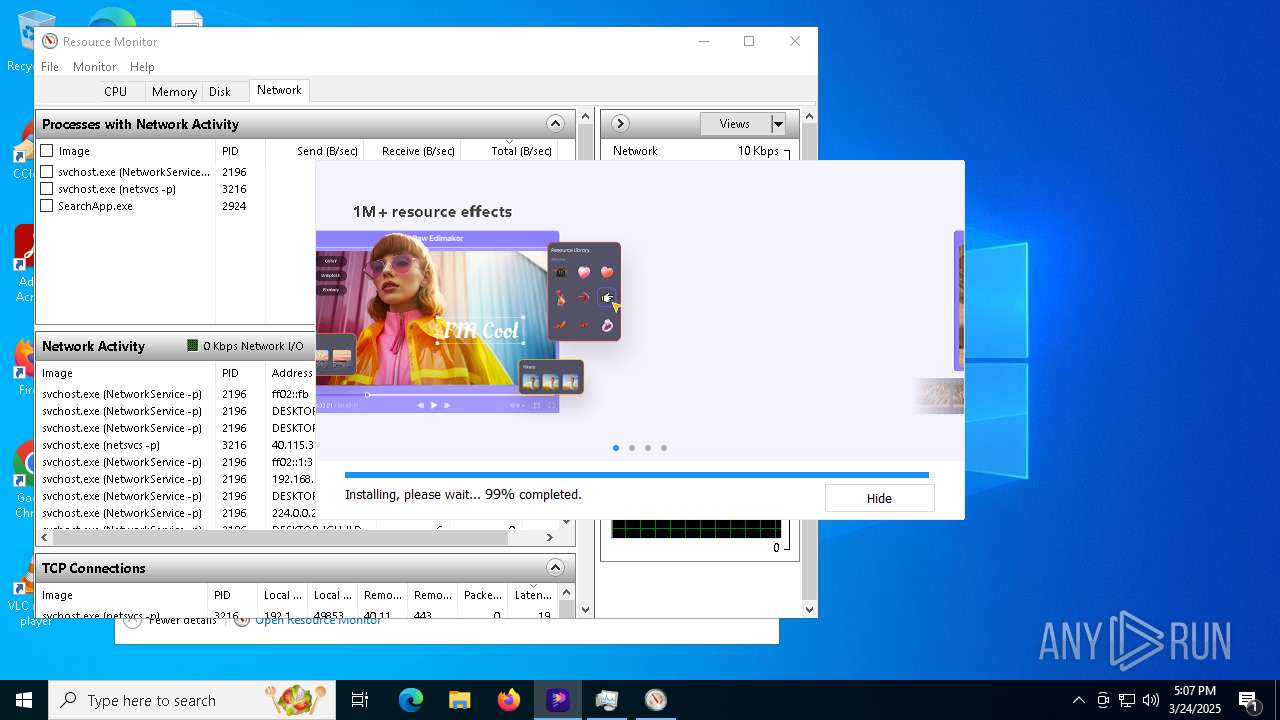Viewport: 1280px width, 720px height.
Task: Open the Views dropdown arrow
Action: 778,124
